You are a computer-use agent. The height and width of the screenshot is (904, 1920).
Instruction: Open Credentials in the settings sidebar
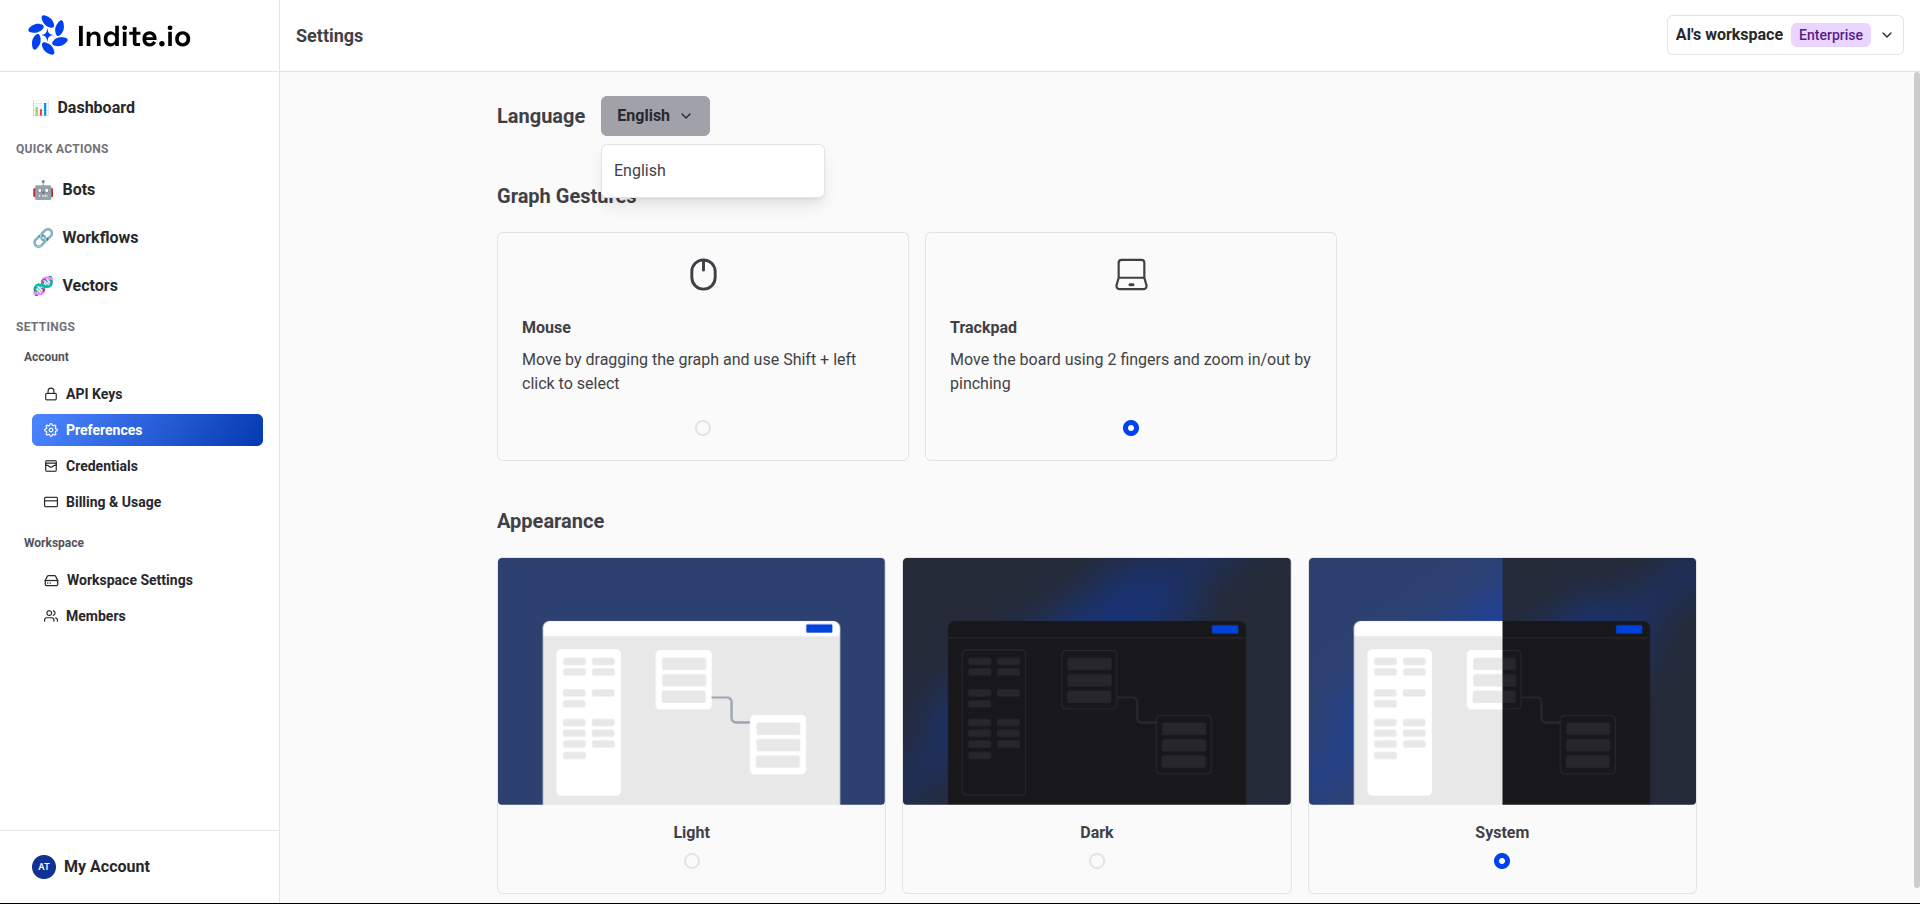(101, 466)
